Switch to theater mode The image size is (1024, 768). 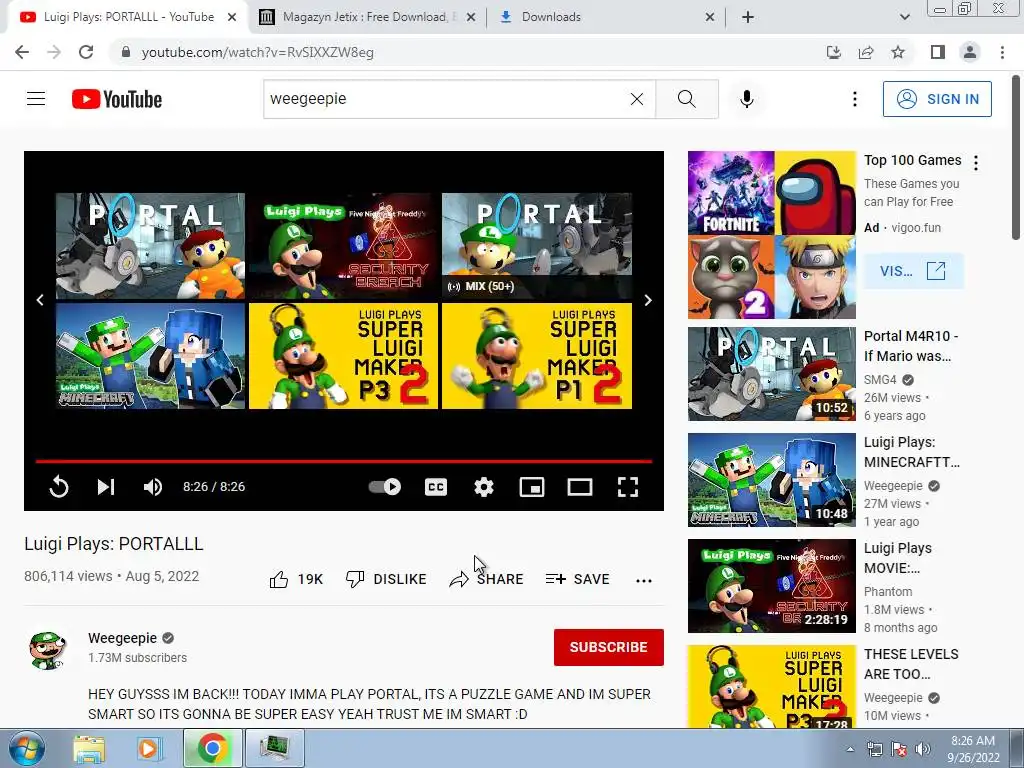[x=580, y=487]
